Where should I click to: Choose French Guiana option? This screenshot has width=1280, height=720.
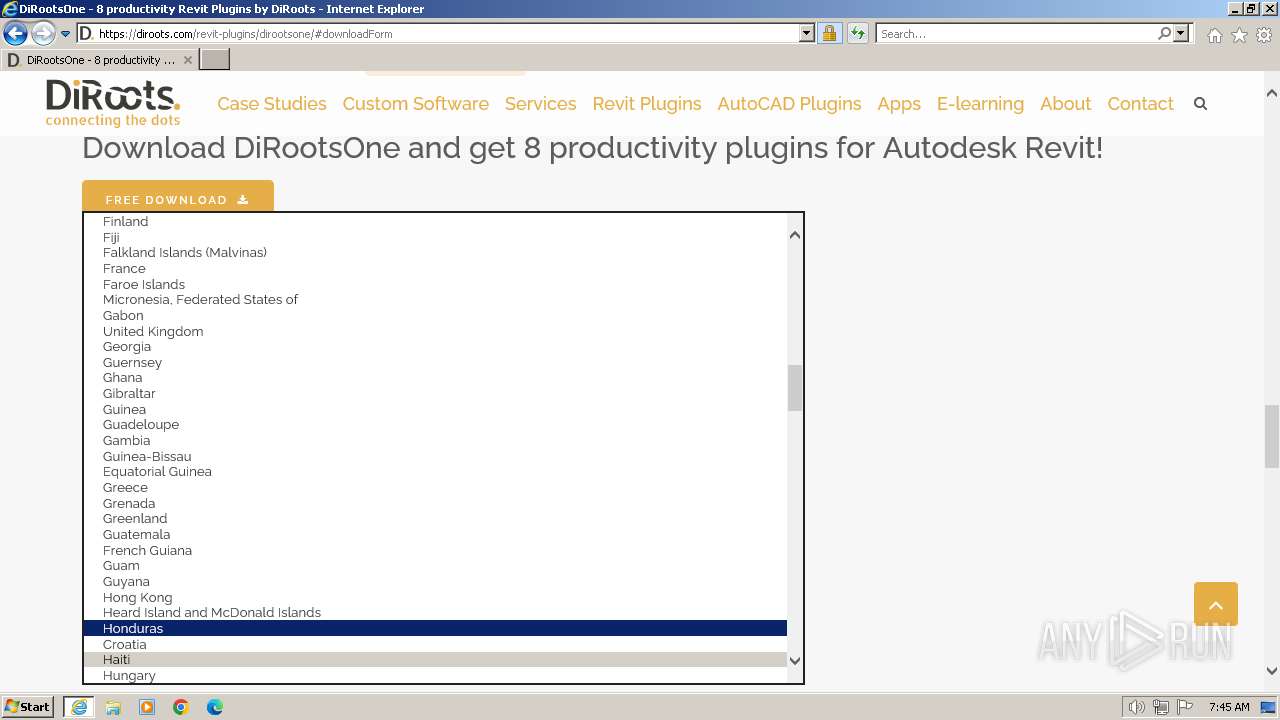(x=435, y=550)
